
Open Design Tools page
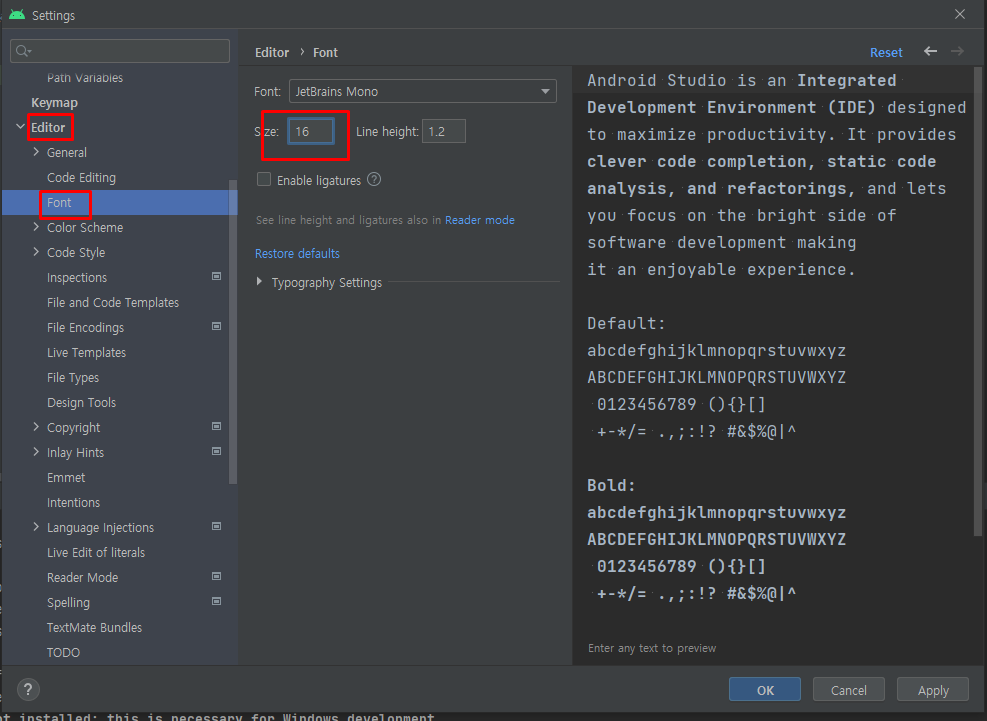(81, 402)
